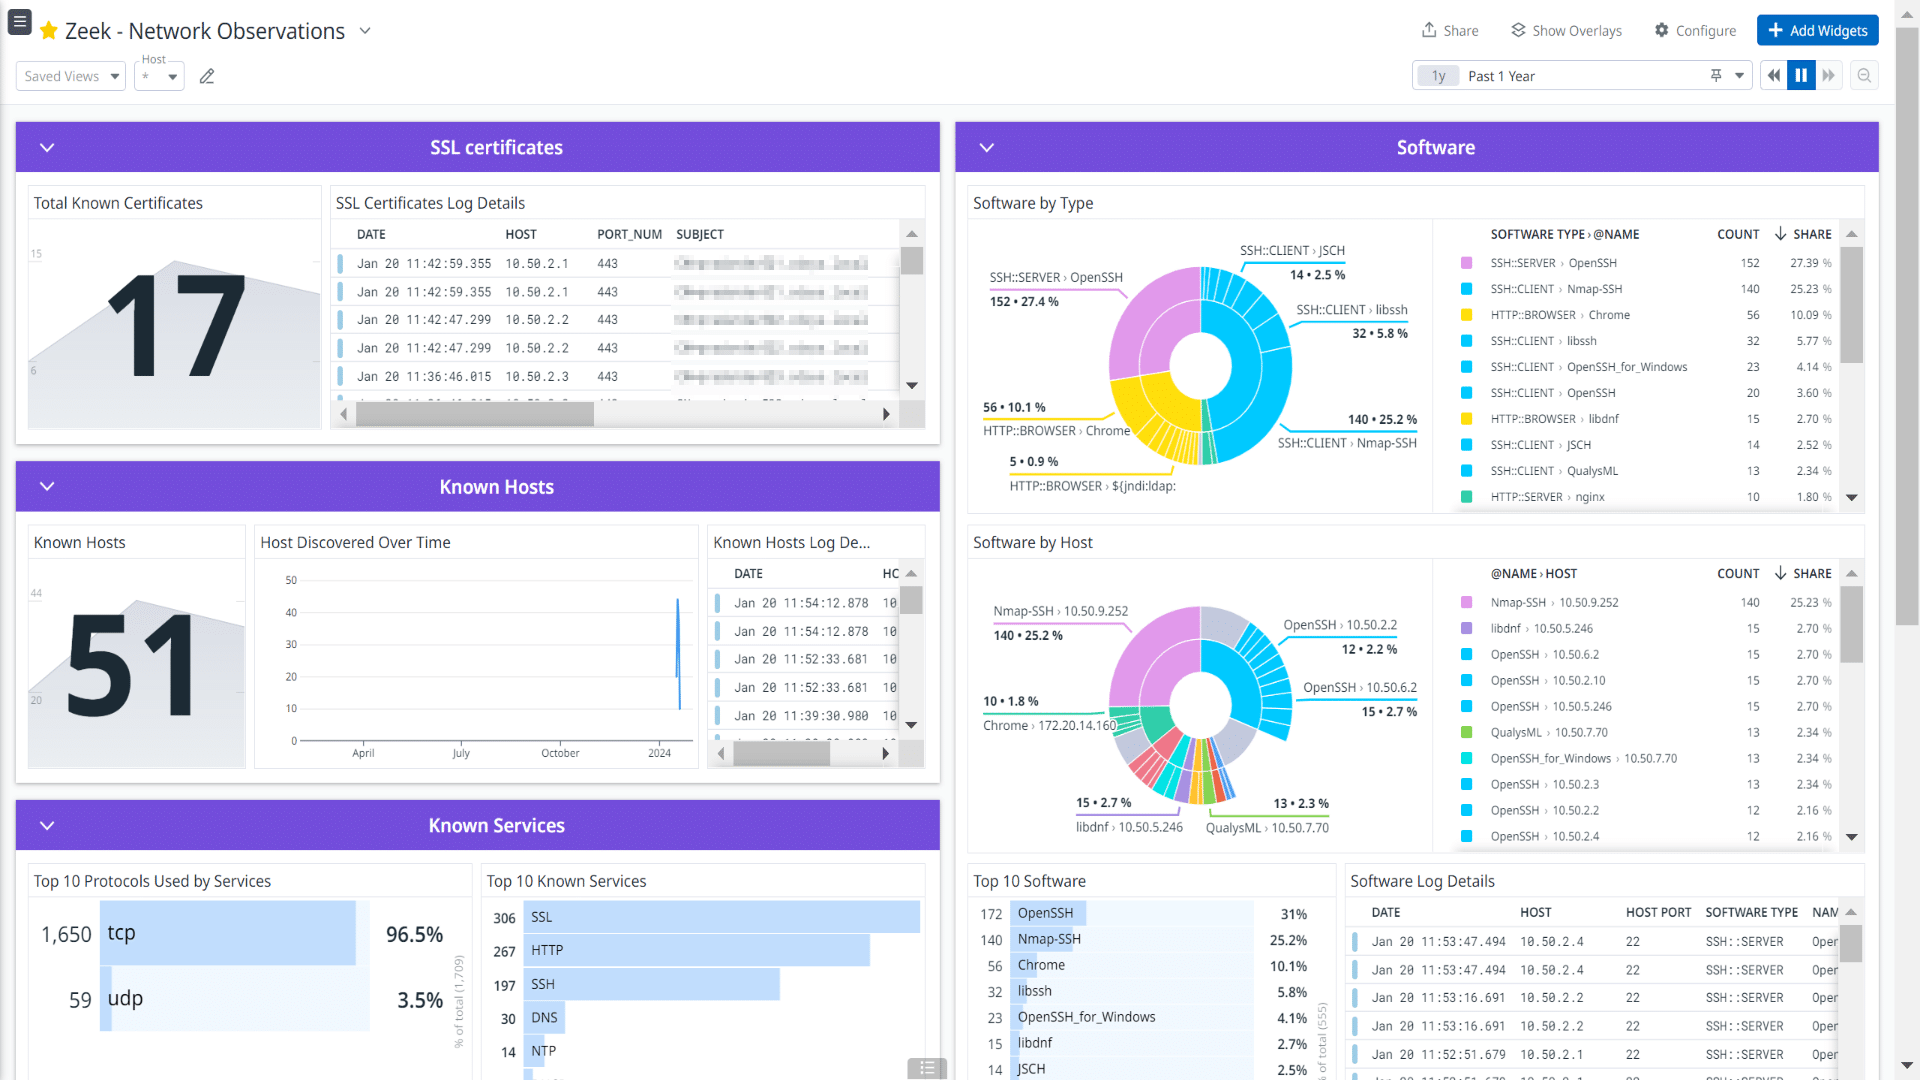The width and height of the screenshot is (1920, 1080).
Task: Open the dashboard title switcher
Action: click(x=365, y=31)
